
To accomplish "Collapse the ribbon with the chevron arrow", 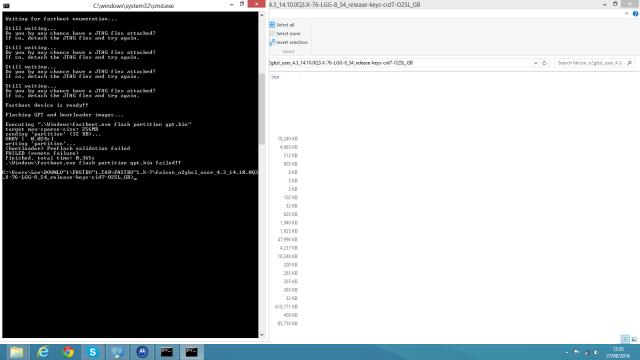I will (627, 14).
